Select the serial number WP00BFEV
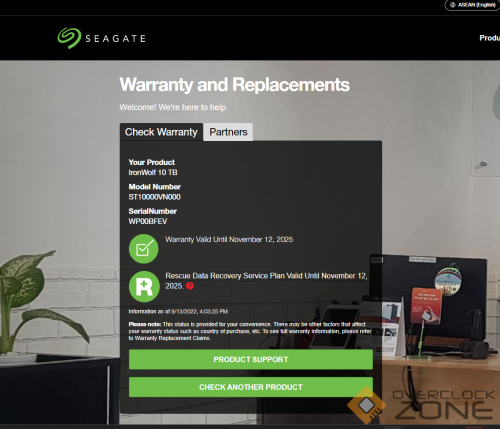Viewport: 500px width, 429px height. [x=148, y=221]
